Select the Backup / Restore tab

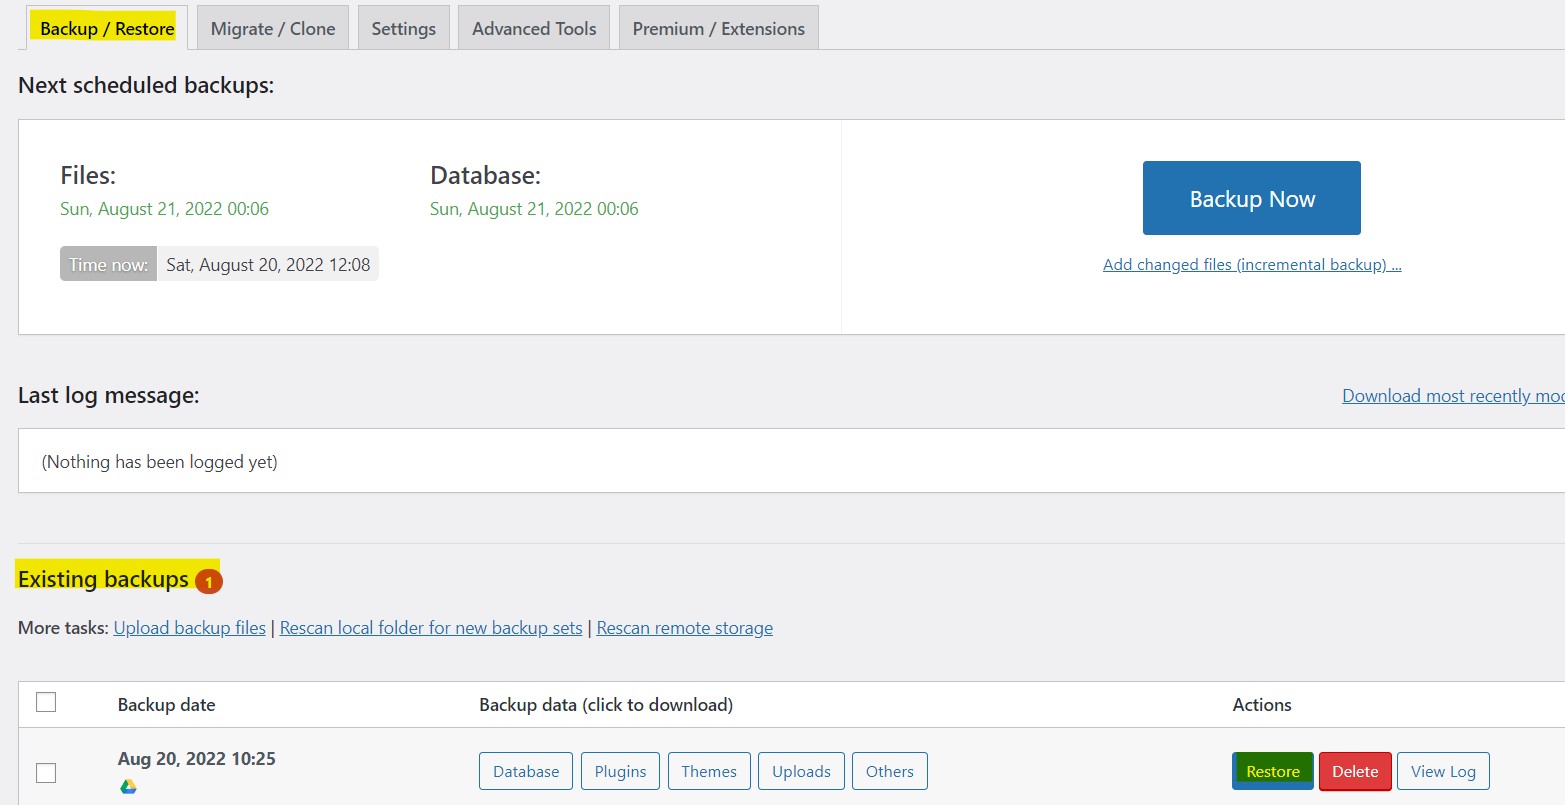click(104, 27)
